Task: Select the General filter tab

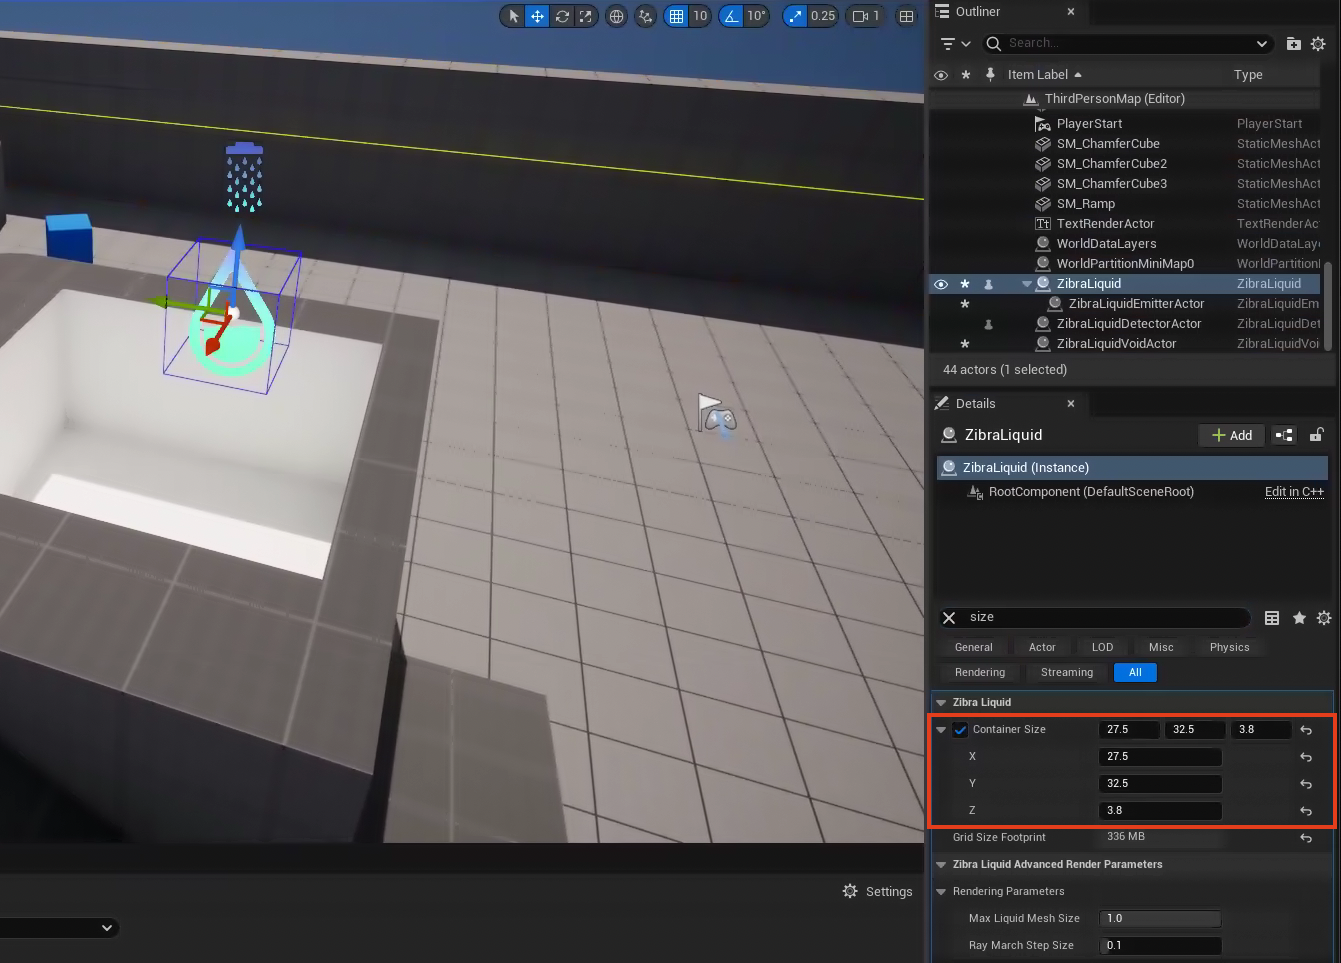Action: click(x=974, y=647)
